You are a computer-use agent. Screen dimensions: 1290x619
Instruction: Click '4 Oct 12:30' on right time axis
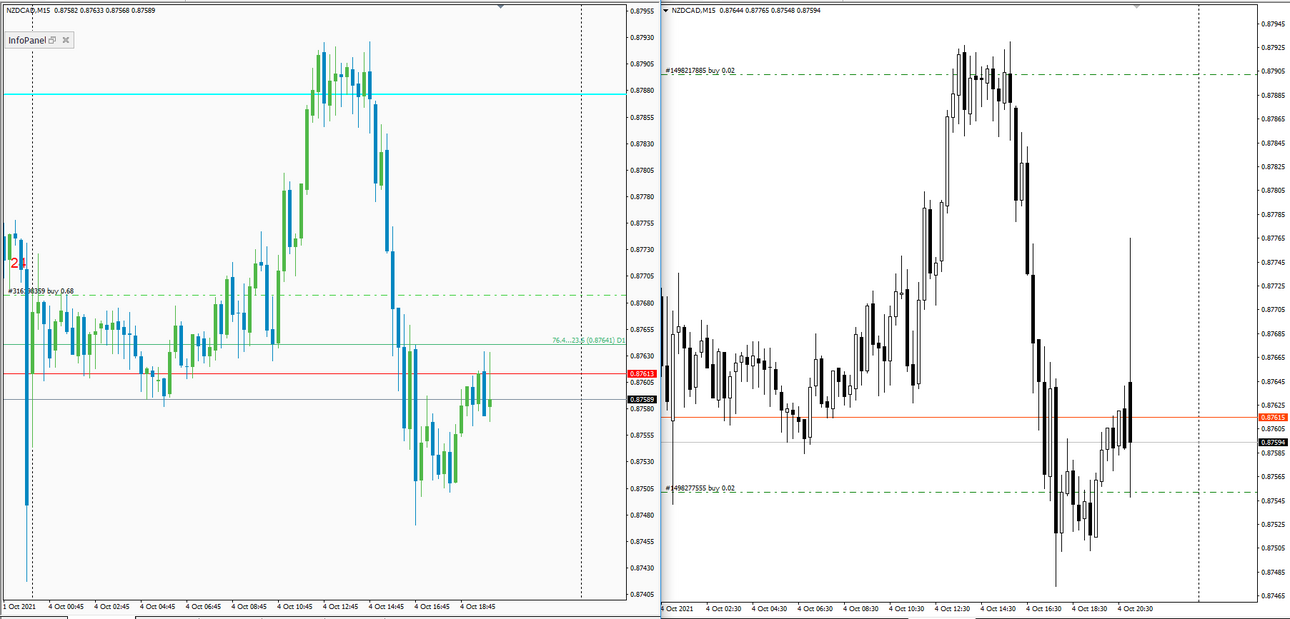pos(953,608)
